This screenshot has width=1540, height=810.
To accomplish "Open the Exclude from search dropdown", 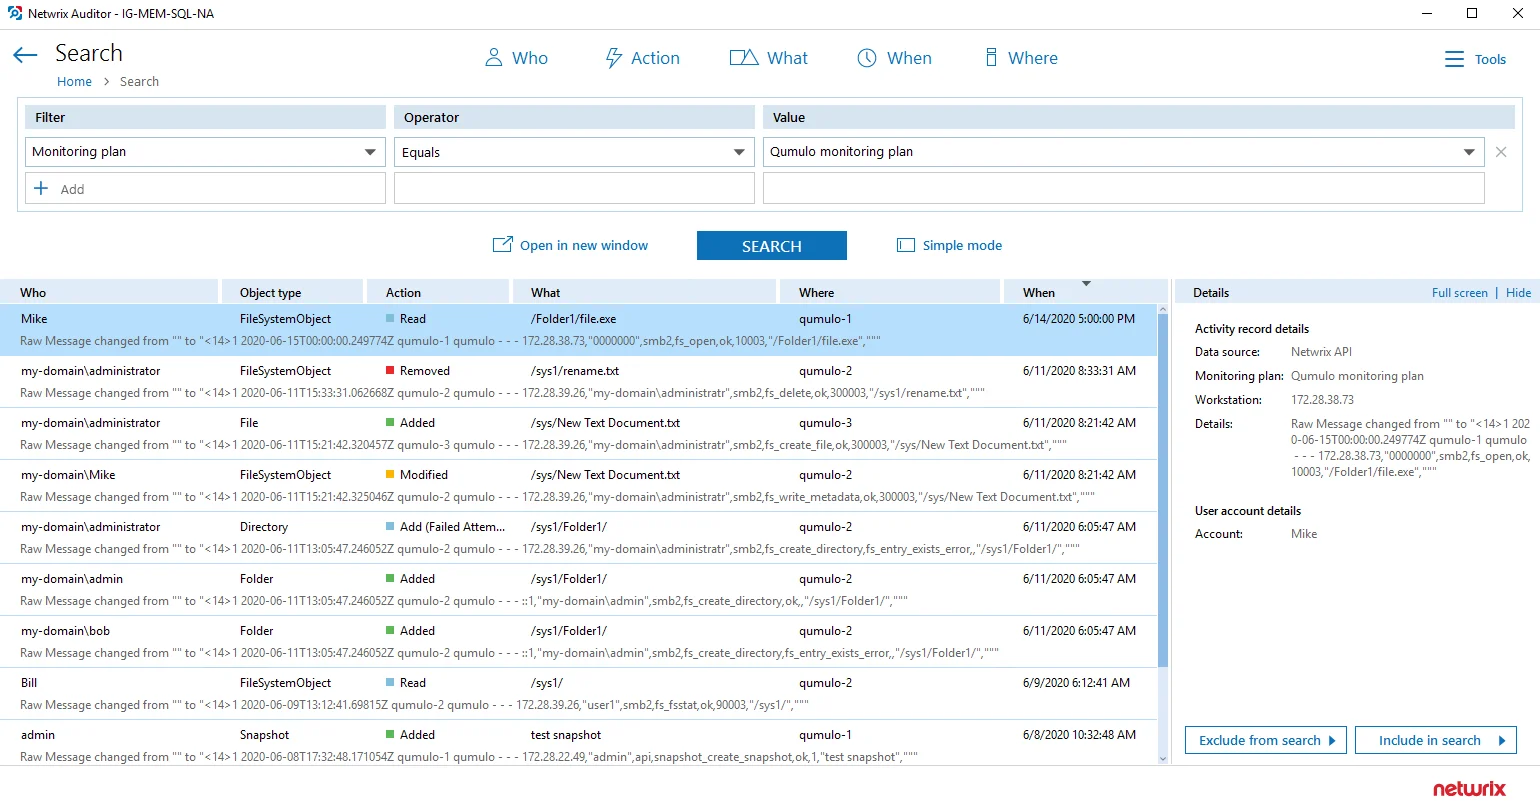I will [x=1266, y=740].
